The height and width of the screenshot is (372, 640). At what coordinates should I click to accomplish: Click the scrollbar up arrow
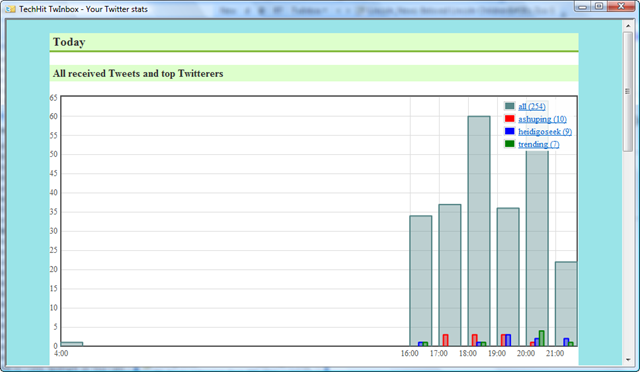click(628, 26)
